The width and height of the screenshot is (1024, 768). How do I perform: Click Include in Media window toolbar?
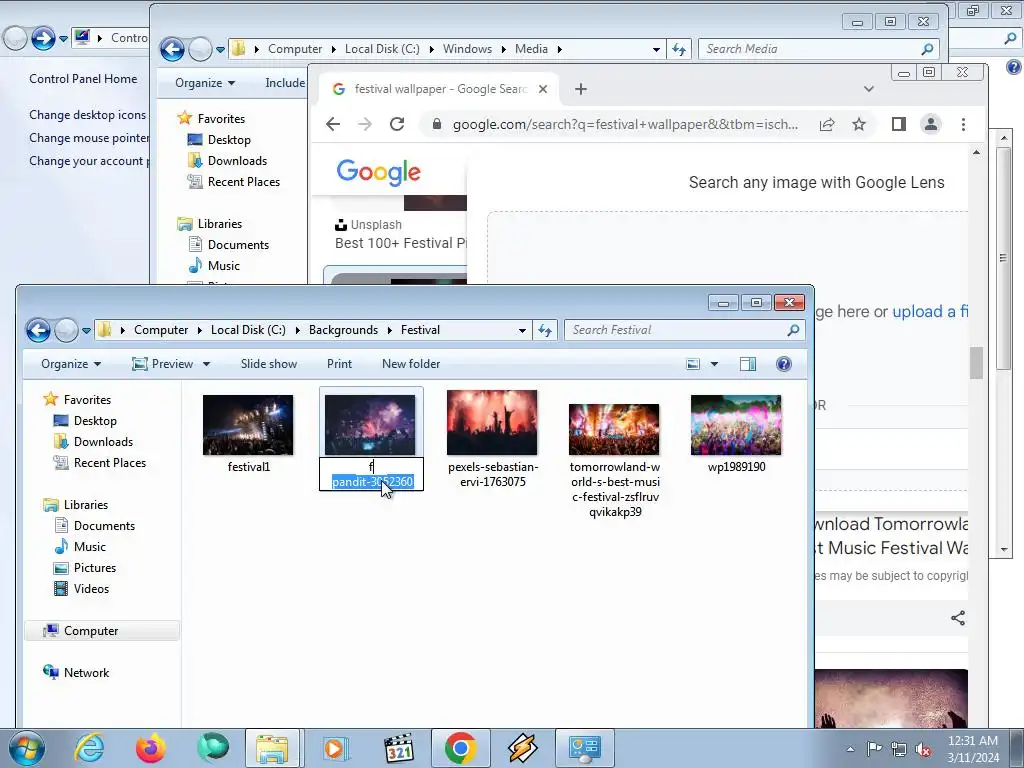[x=285, y=83]
